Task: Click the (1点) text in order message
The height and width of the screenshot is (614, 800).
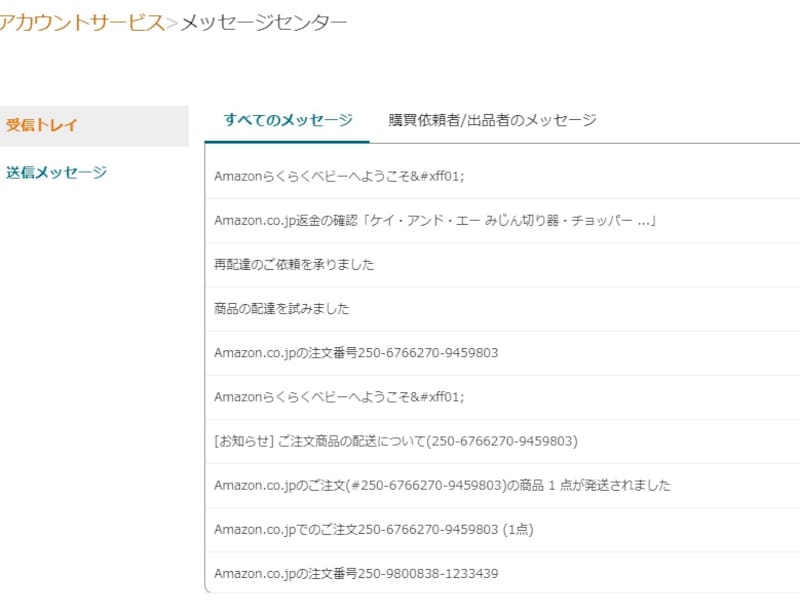Action: [x=518, y=529]
